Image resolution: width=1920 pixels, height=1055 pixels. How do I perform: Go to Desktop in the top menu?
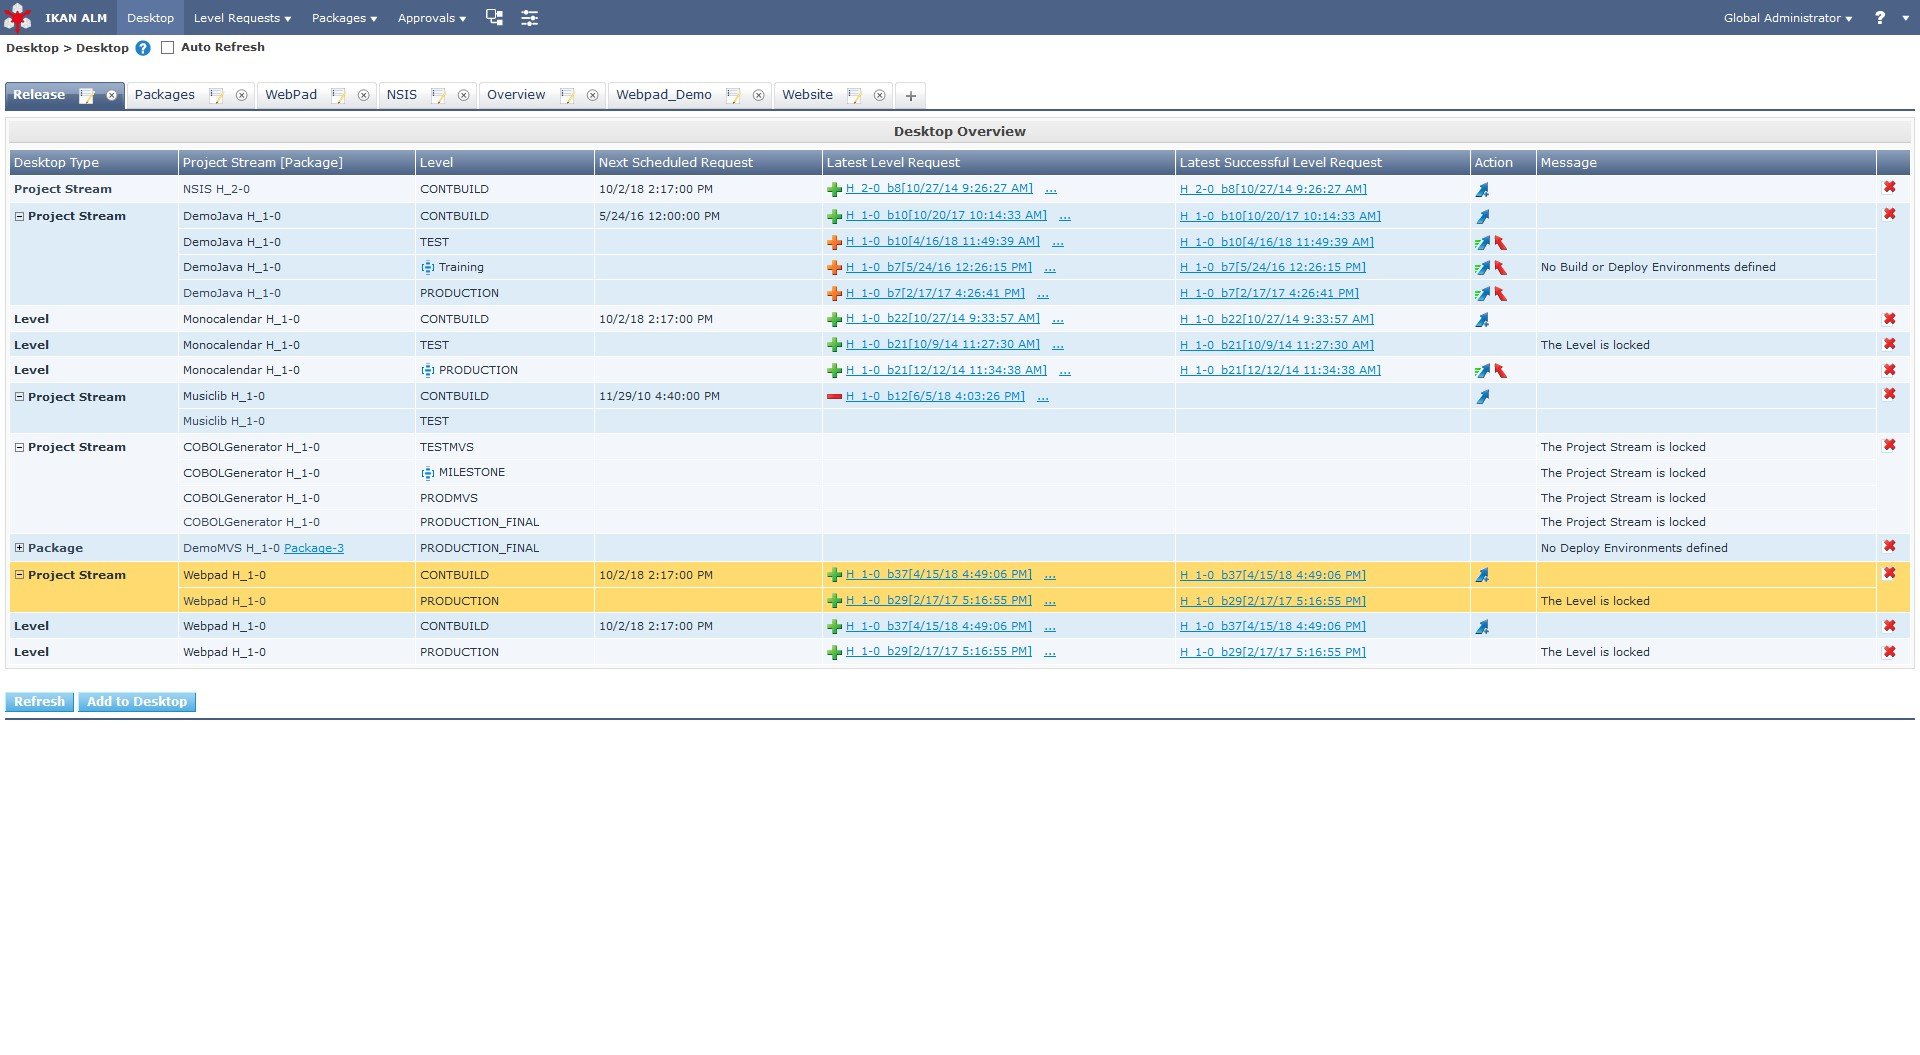point(150,18)
